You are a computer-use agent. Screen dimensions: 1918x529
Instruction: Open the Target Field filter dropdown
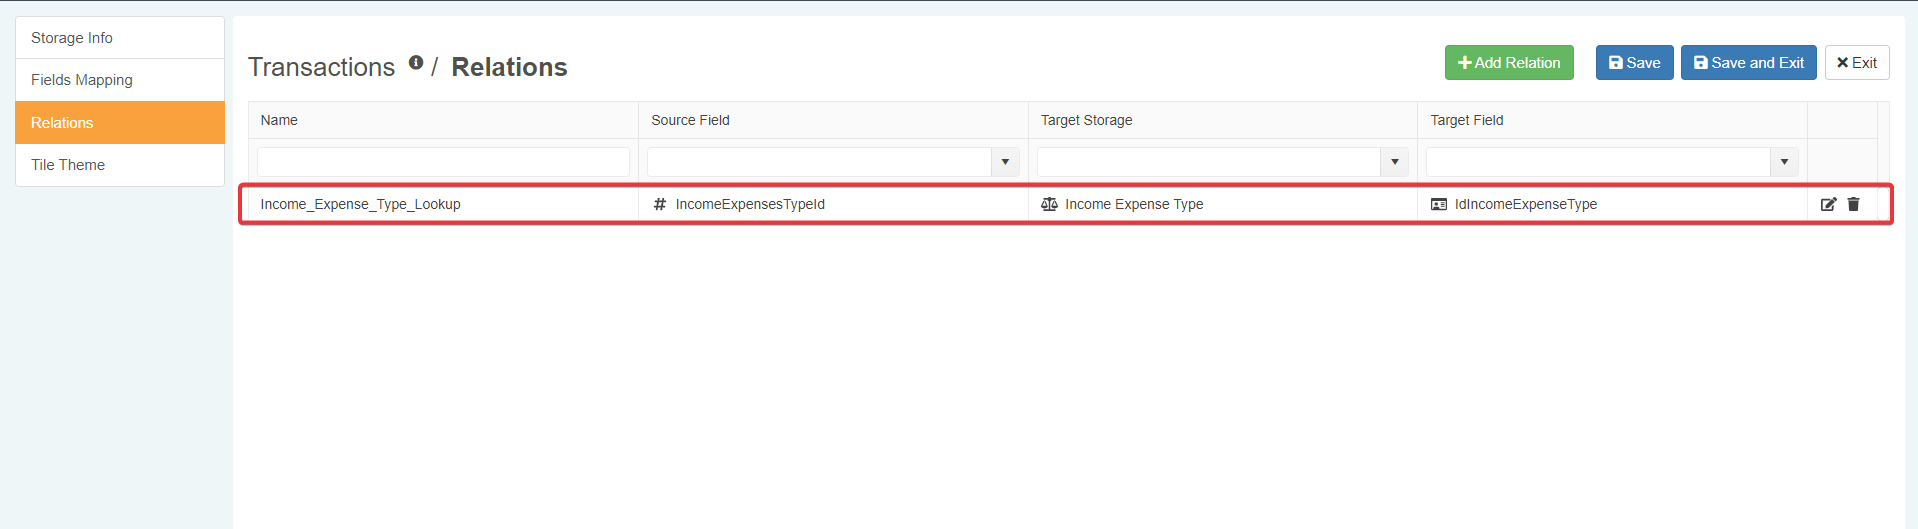click(x=1784, y=162)
